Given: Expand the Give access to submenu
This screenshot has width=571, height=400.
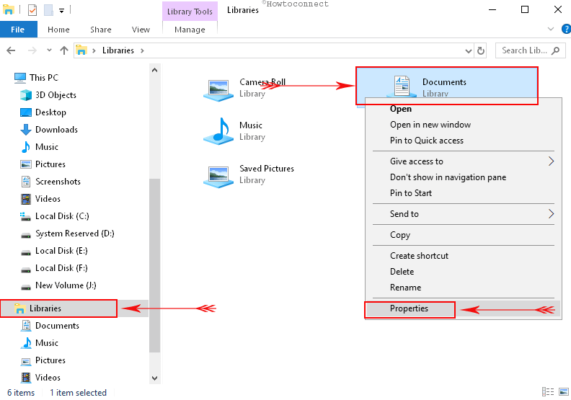Looking at the screenshot, I should 464,161.
